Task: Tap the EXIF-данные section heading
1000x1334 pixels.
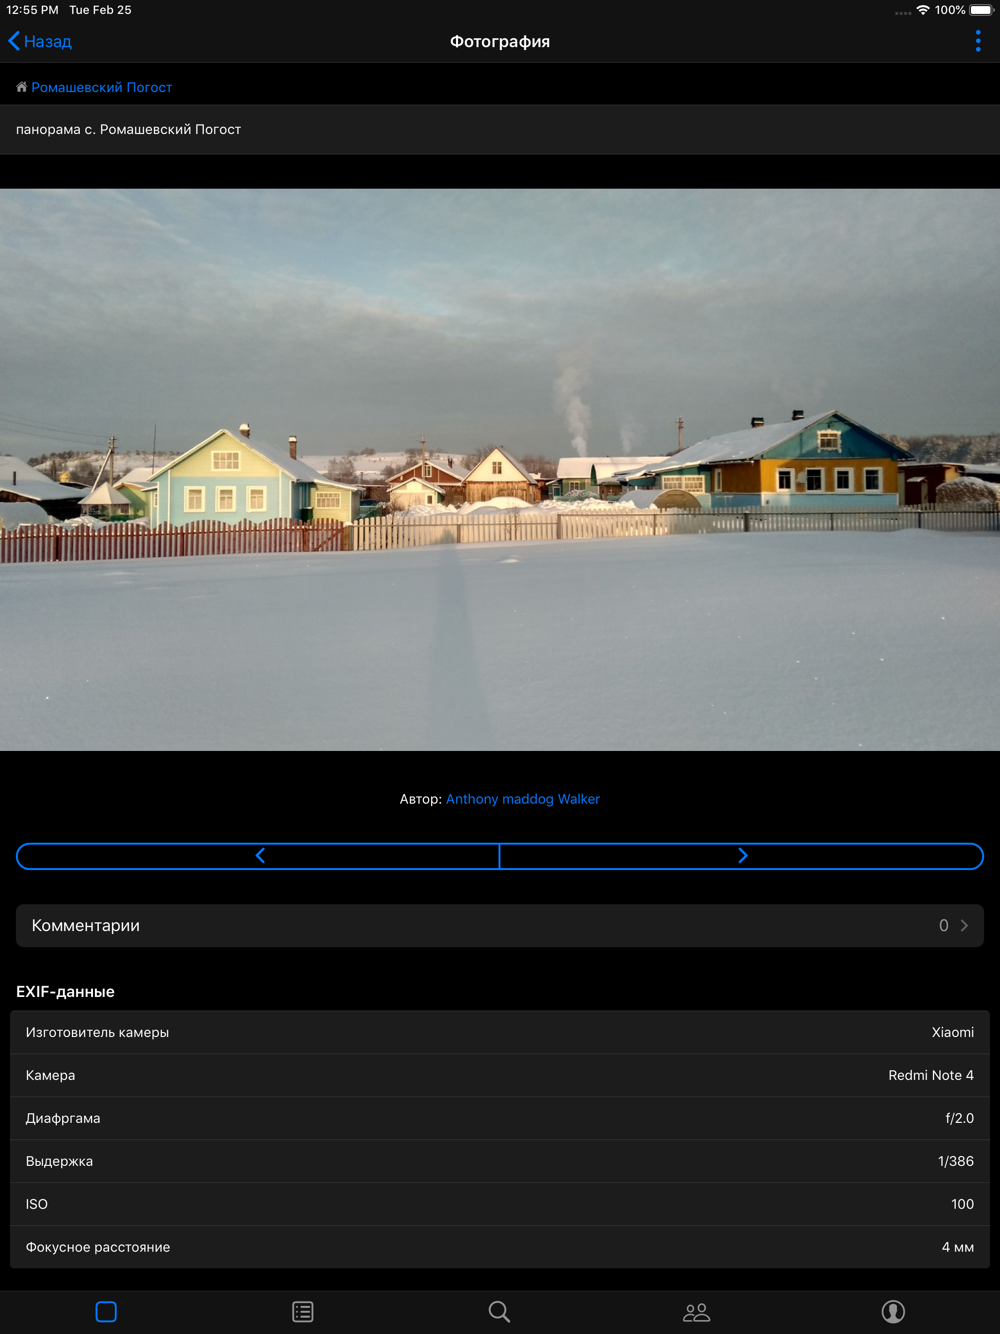Action: 65,992
